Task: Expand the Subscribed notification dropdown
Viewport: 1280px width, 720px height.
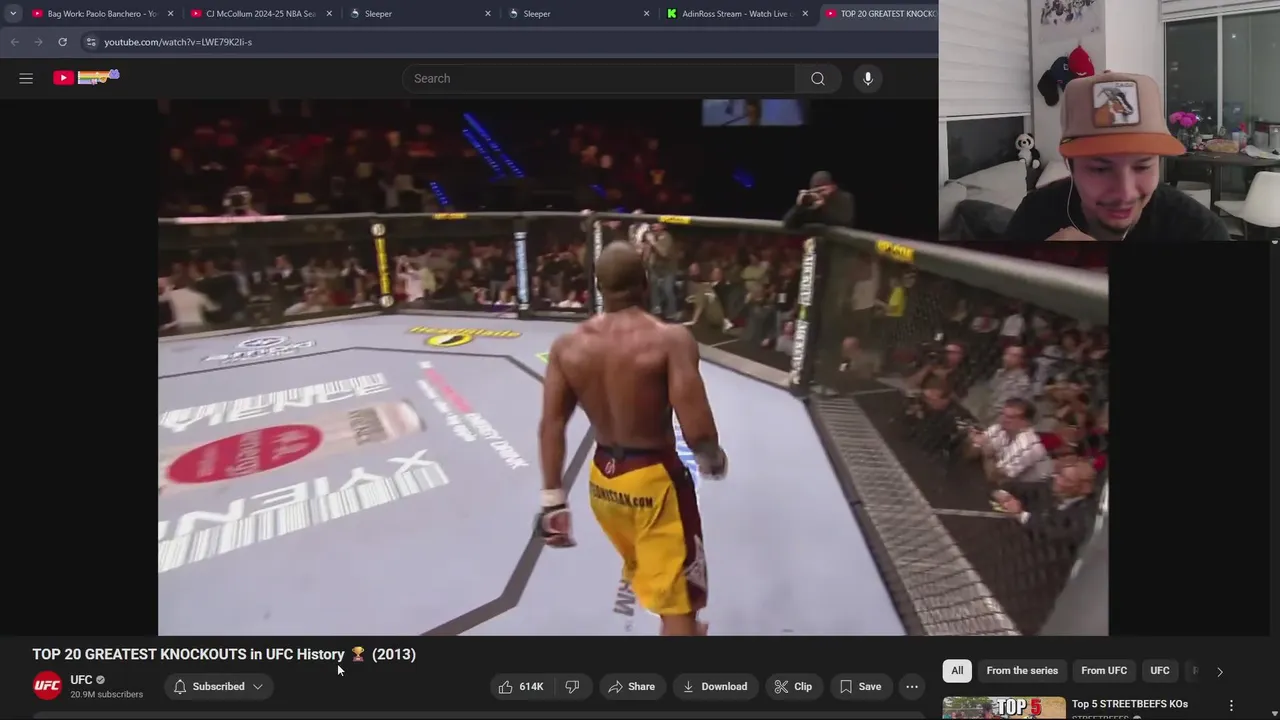Action: coord(218,686)
